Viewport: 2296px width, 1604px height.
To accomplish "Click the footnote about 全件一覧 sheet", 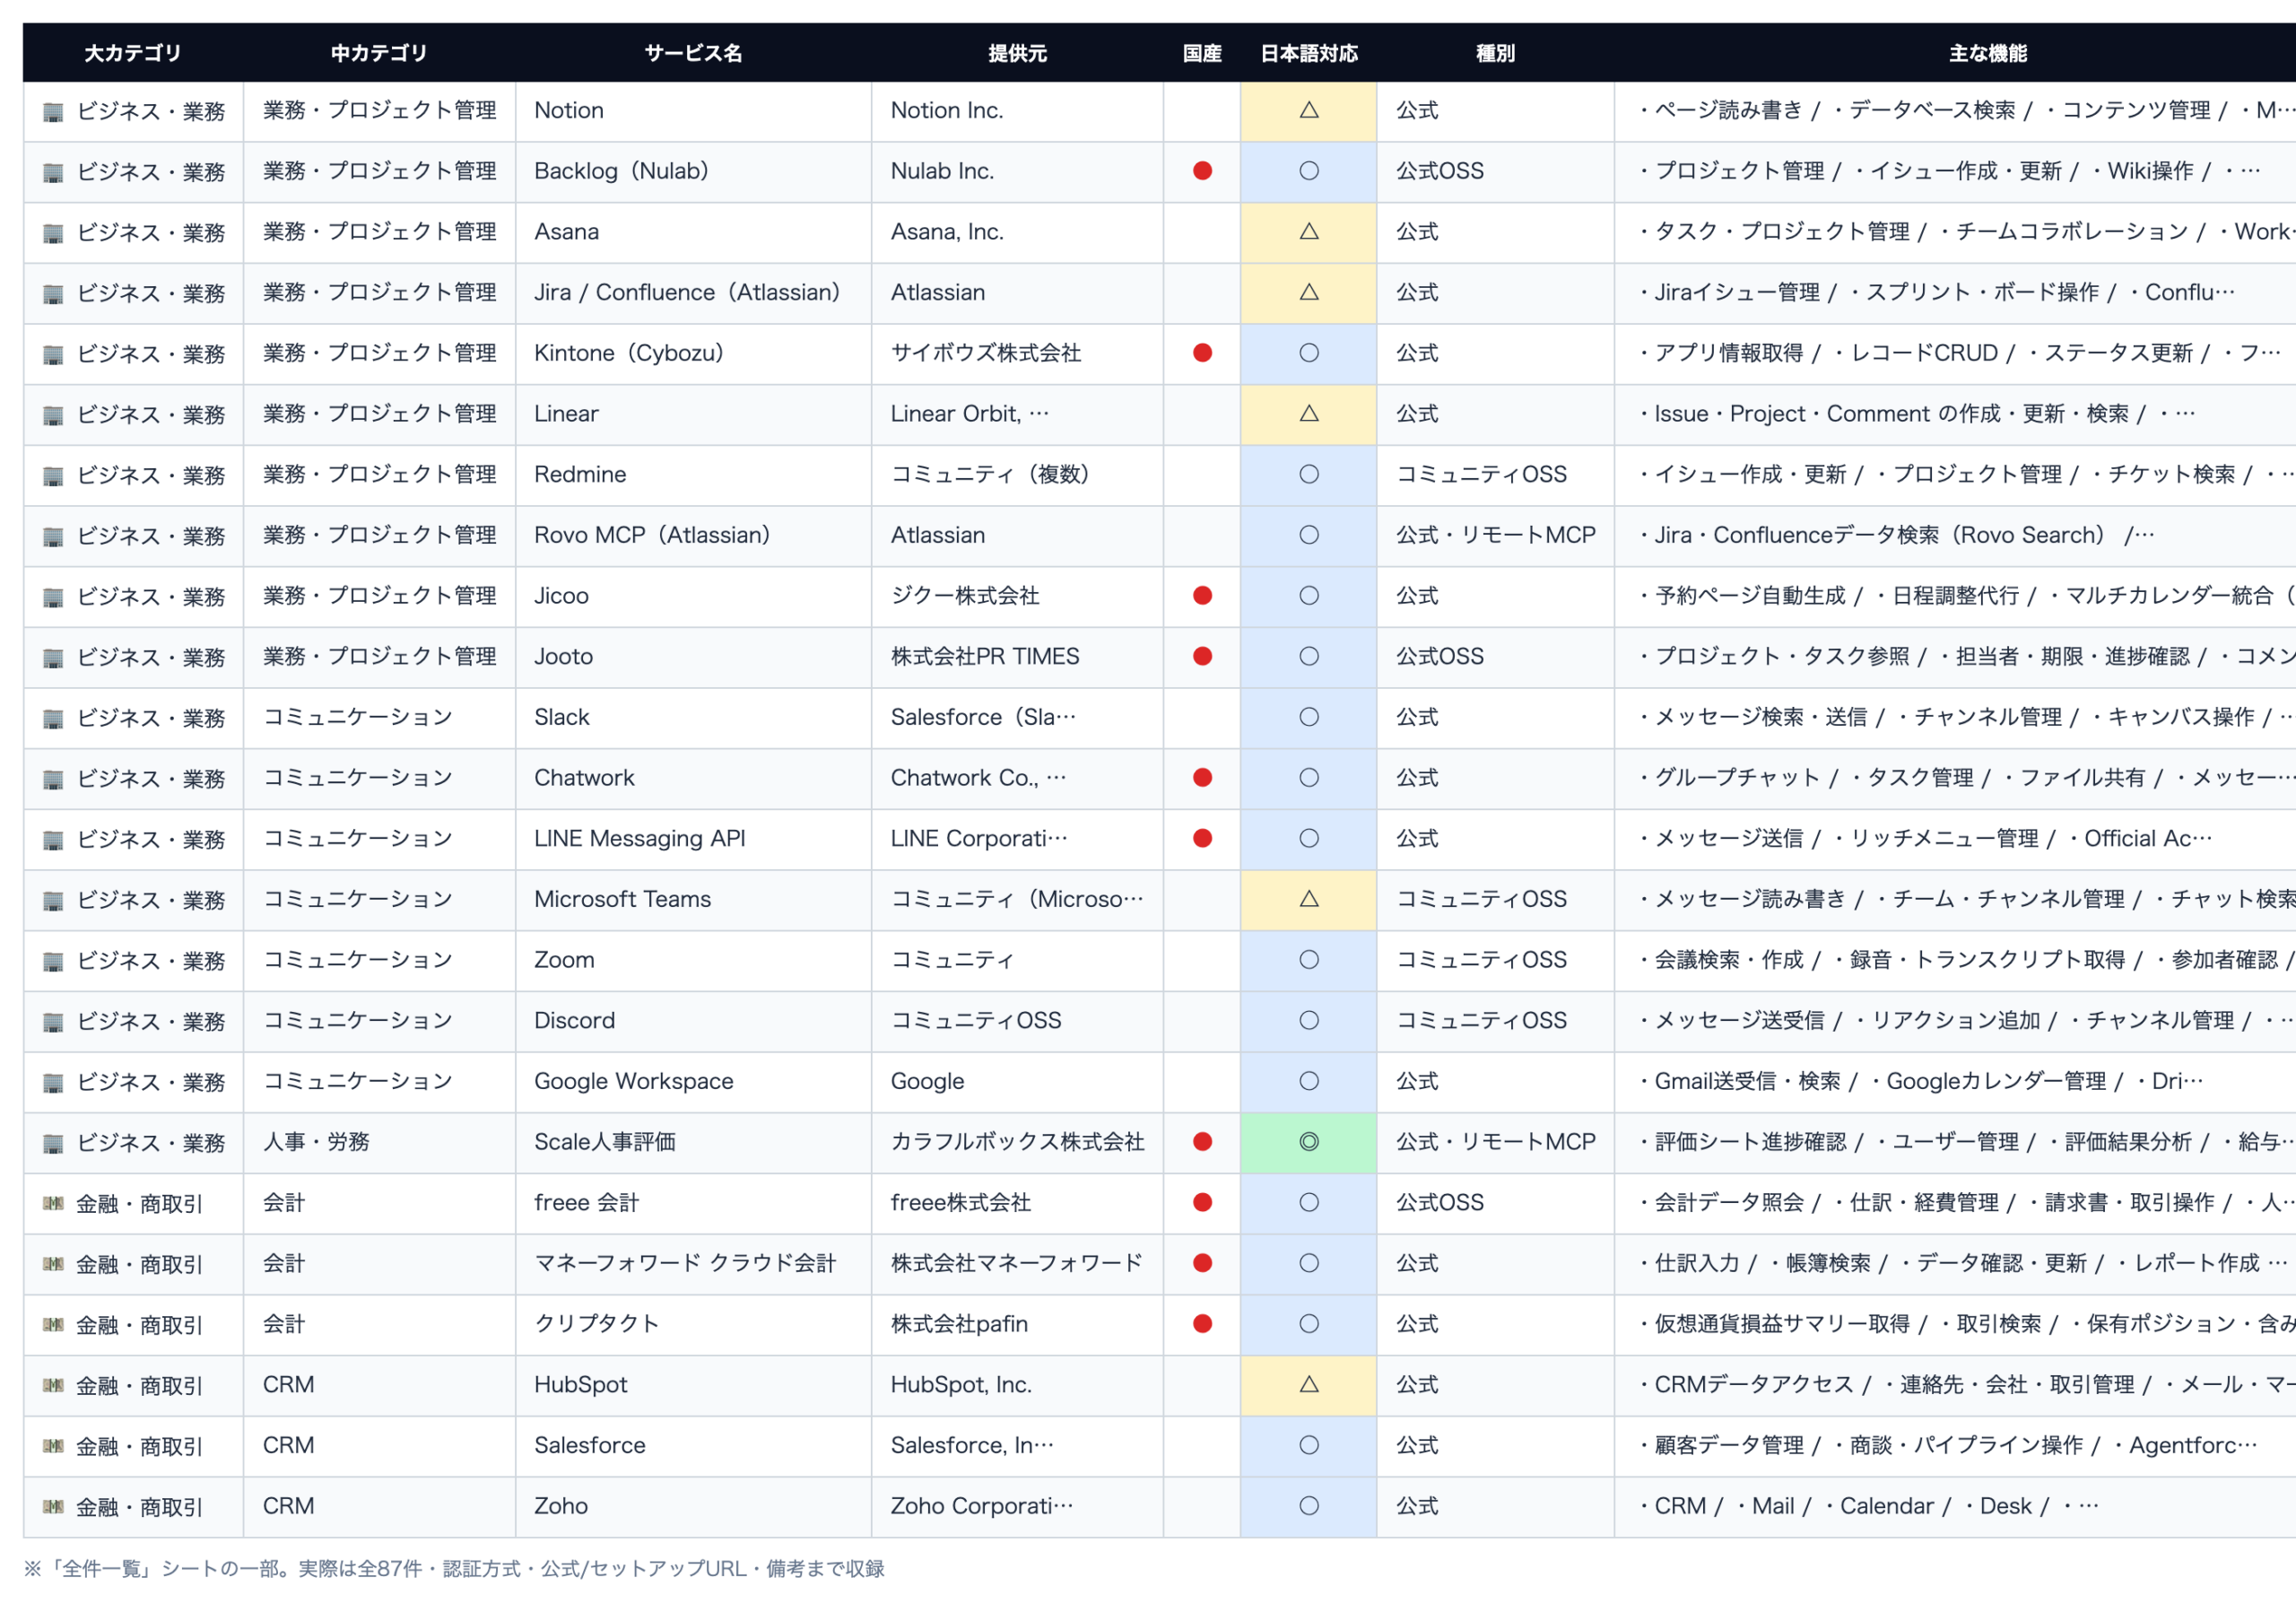I will click(454, 1568).
